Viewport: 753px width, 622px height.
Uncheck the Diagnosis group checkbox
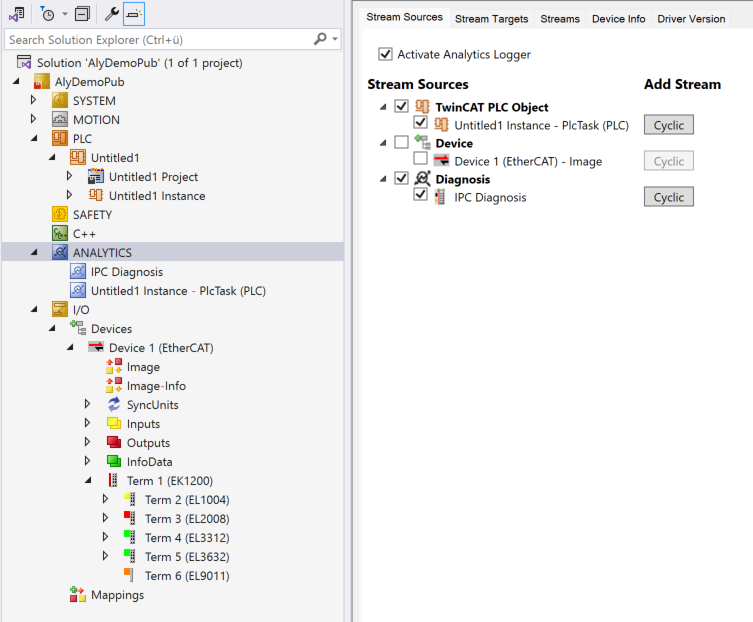coord(401,178)
